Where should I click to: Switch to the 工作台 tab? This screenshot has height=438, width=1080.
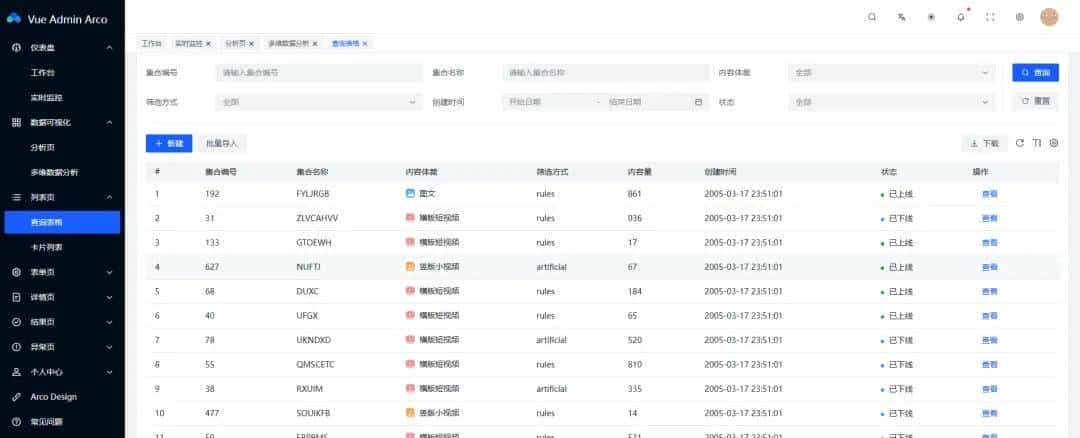pos(151,43)
